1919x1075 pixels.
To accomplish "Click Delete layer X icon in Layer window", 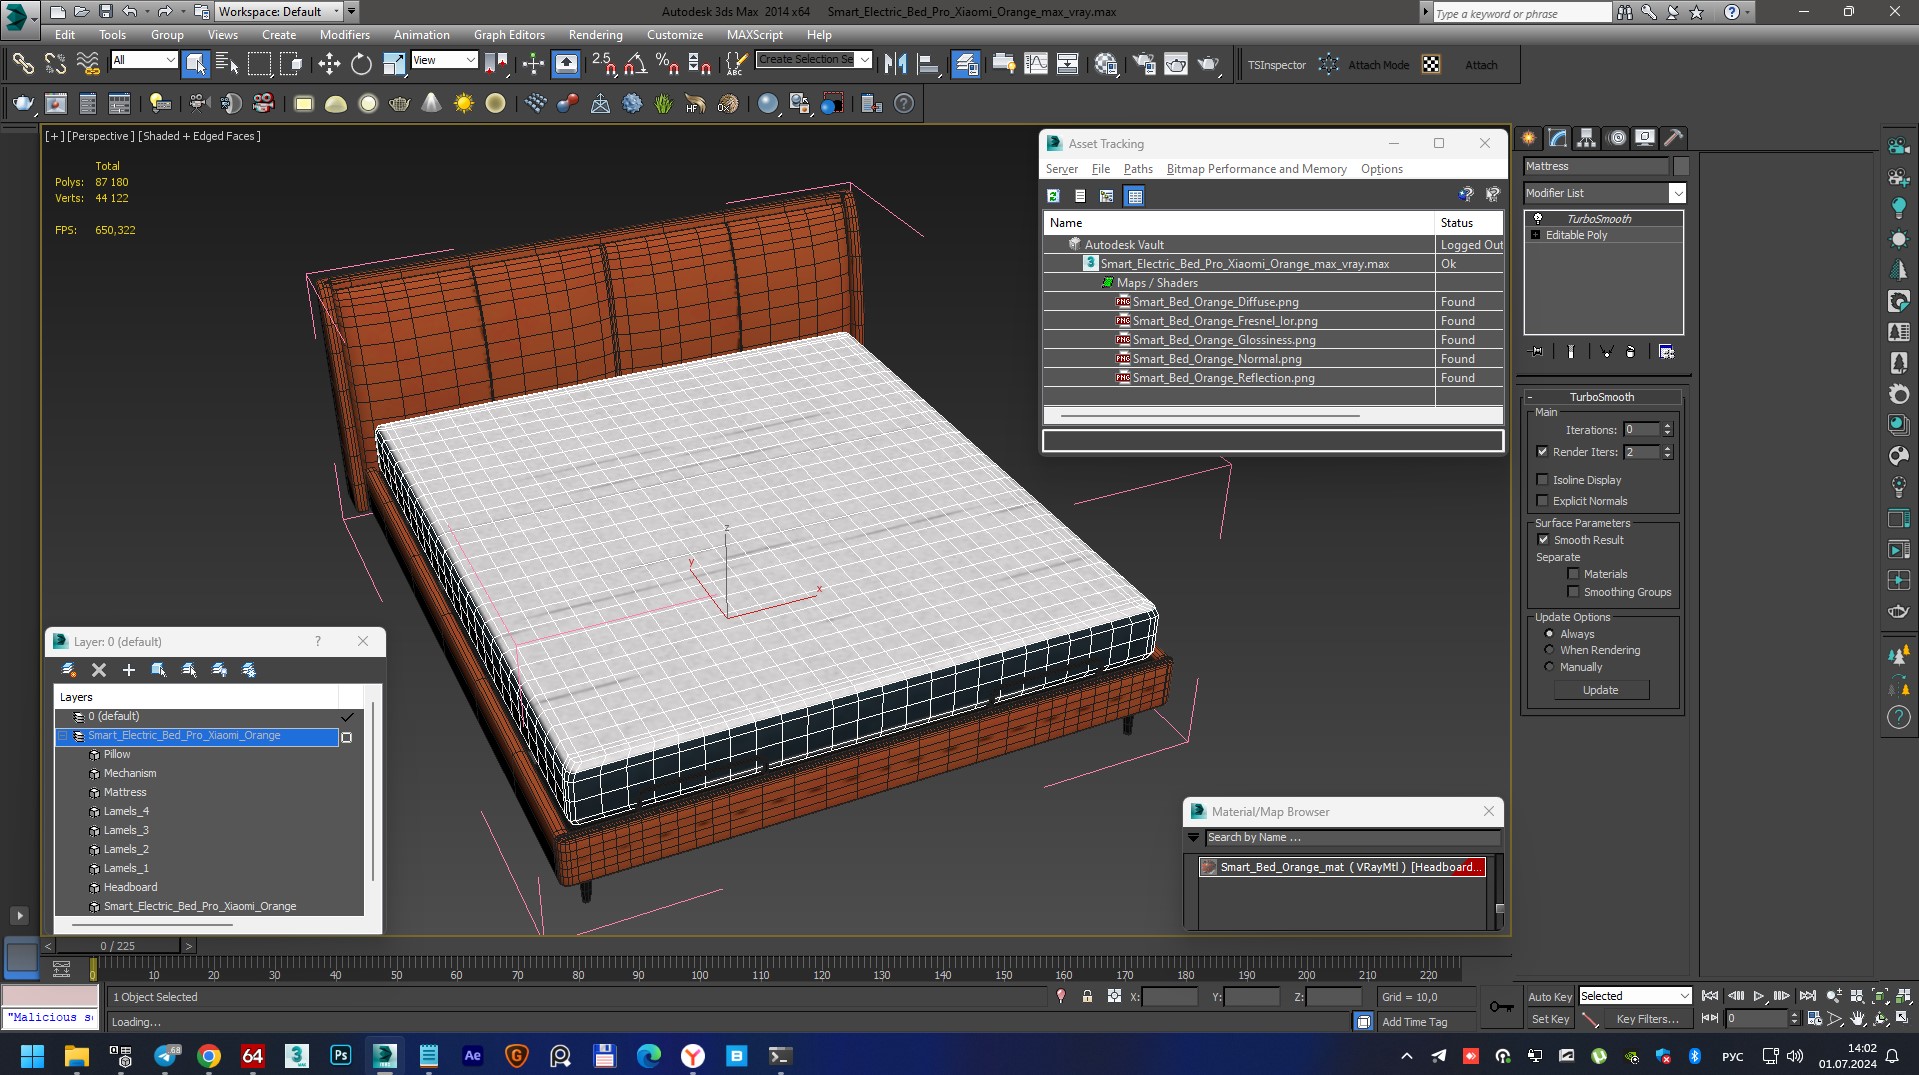I will pos(99,670).
